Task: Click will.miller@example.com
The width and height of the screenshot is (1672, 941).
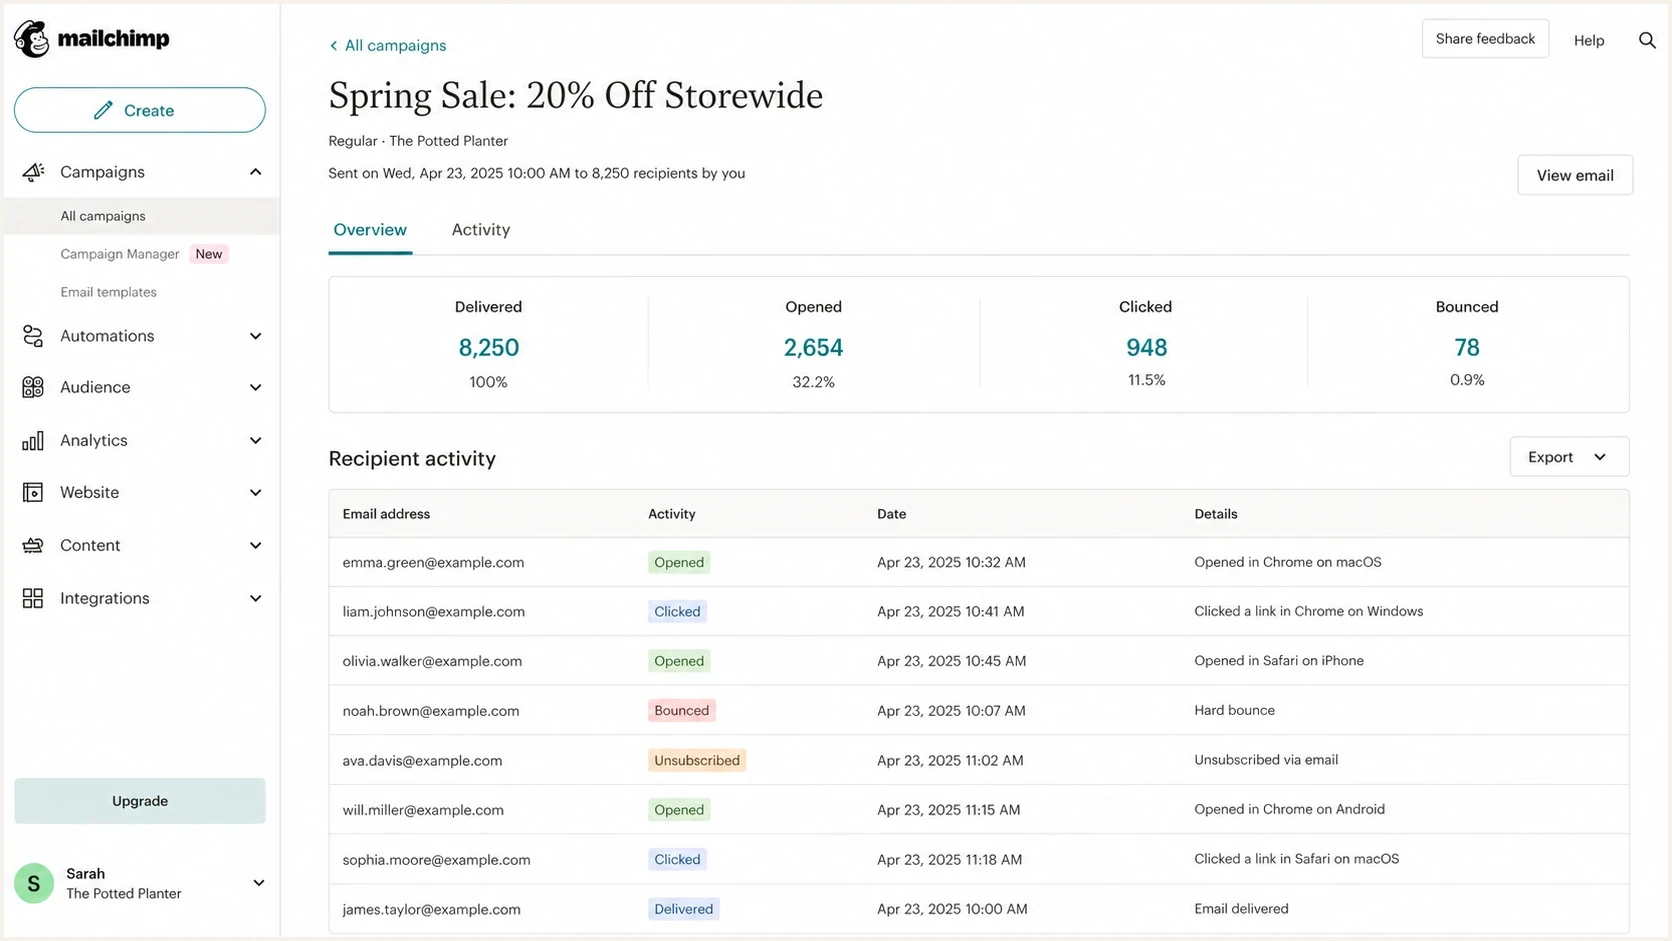Action: (423, 810)
